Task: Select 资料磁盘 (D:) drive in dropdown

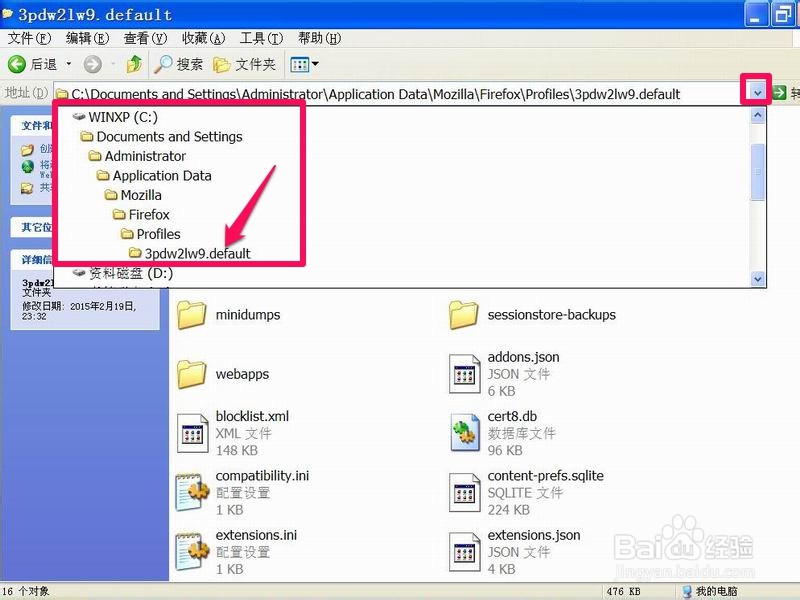Action: pos(123,273)
